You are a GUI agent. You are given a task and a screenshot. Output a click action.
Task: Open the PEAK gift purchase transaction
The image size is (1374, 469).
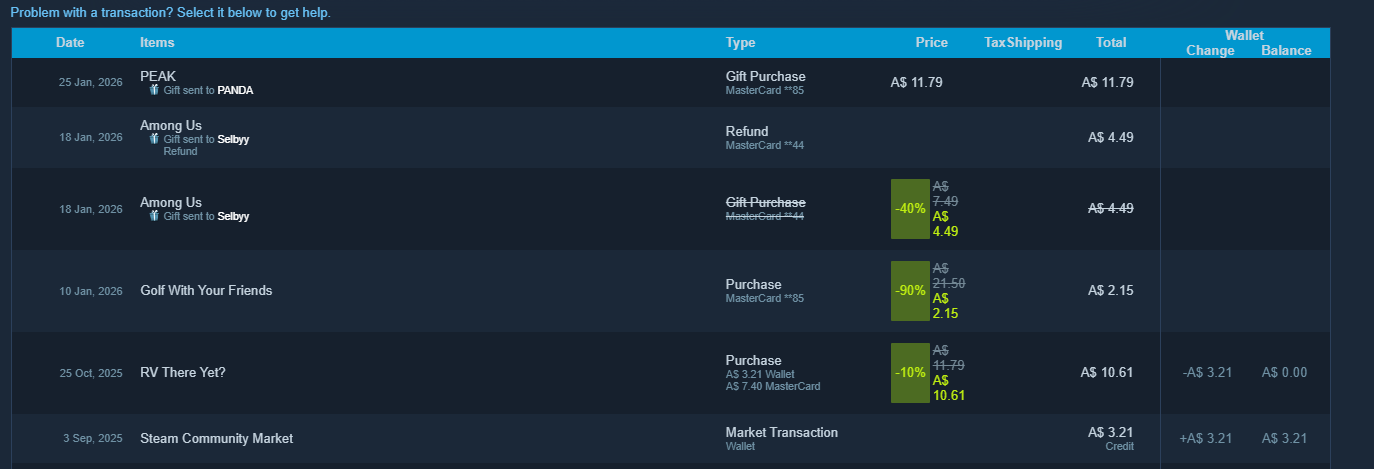coord(671,83)
